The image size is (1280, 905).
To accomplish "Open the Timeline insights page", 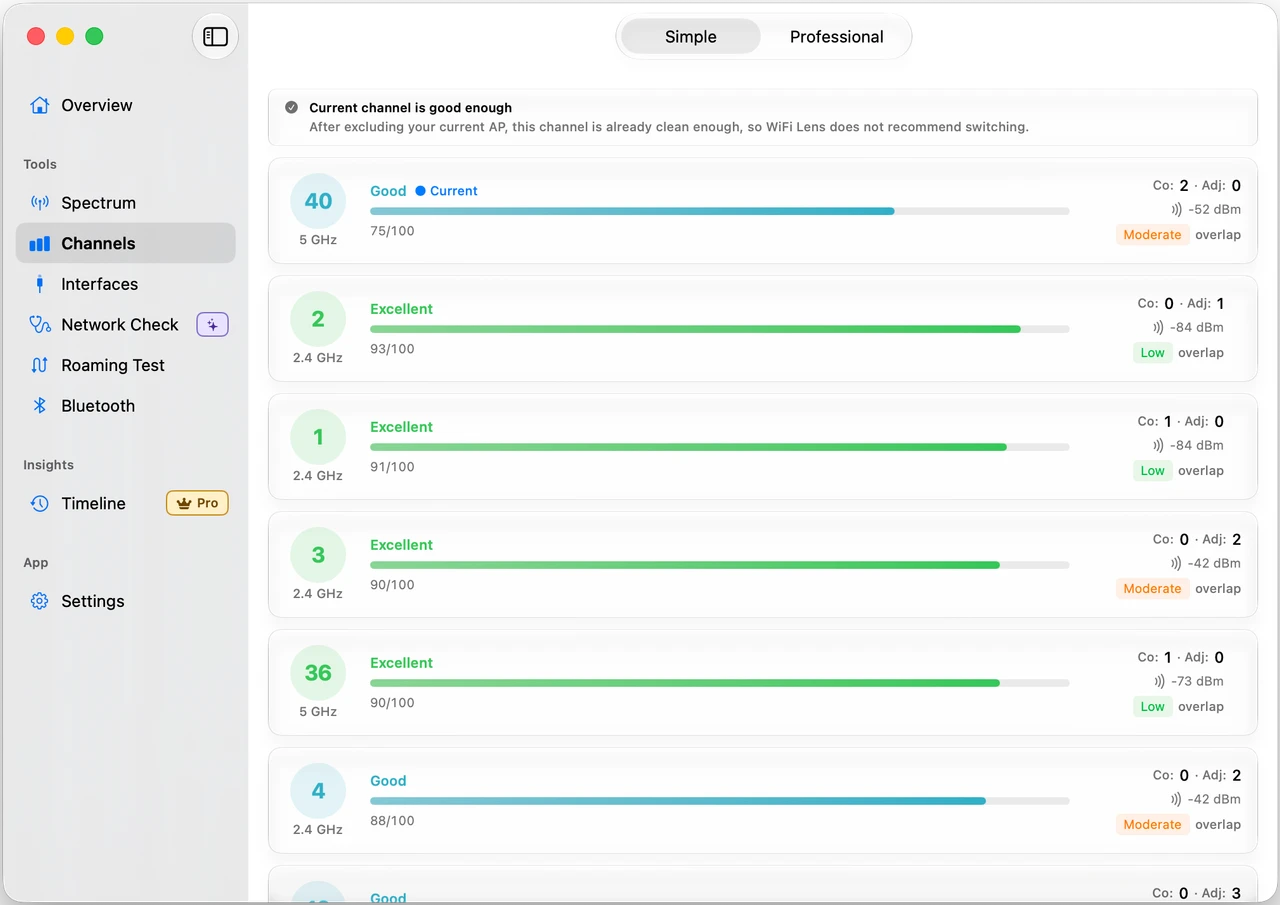I will pyautogui.click(x=126, y=503).
